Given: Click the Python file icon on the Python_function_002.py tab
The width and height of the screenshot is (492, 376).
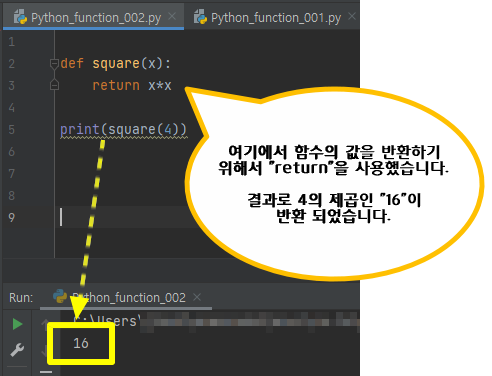Looking at the screenshot, I should point(20,17).
